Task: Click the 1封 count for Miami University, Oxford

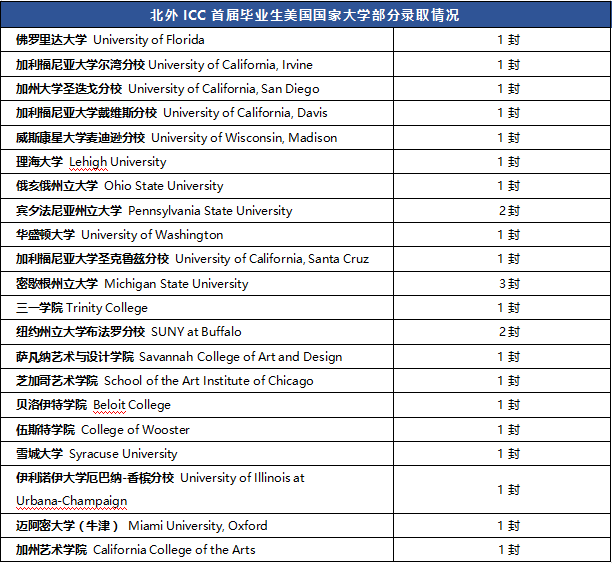Action: 509,526
